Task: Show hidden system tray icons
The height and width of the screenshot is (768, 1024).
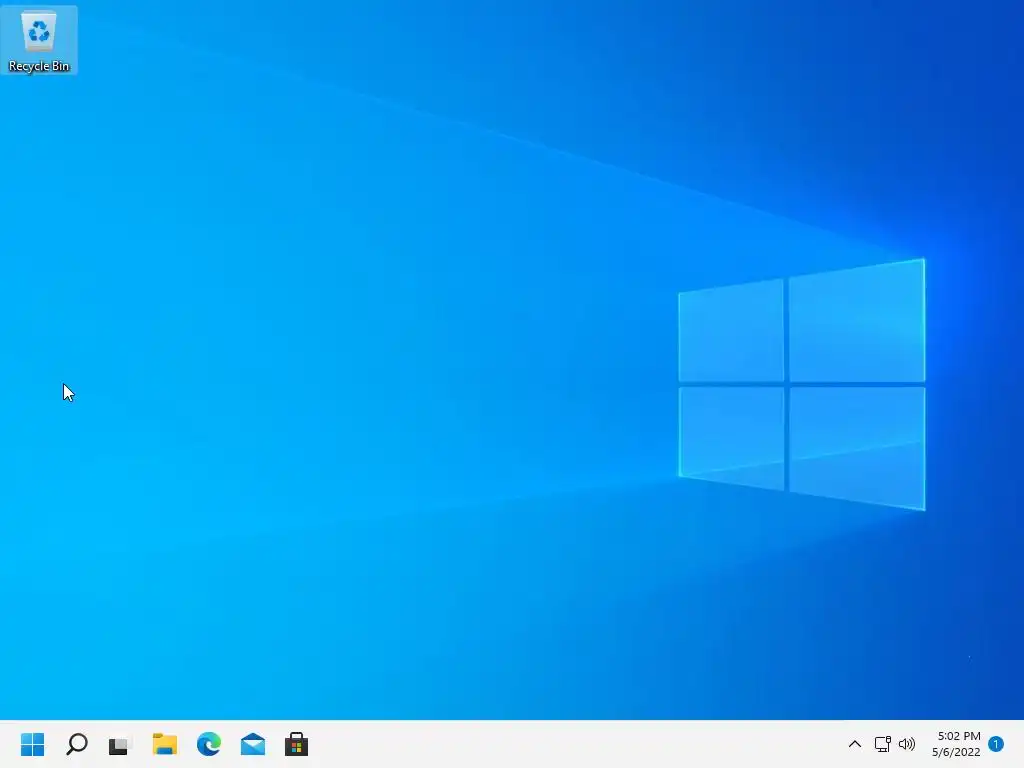Action: click(854, 744)
